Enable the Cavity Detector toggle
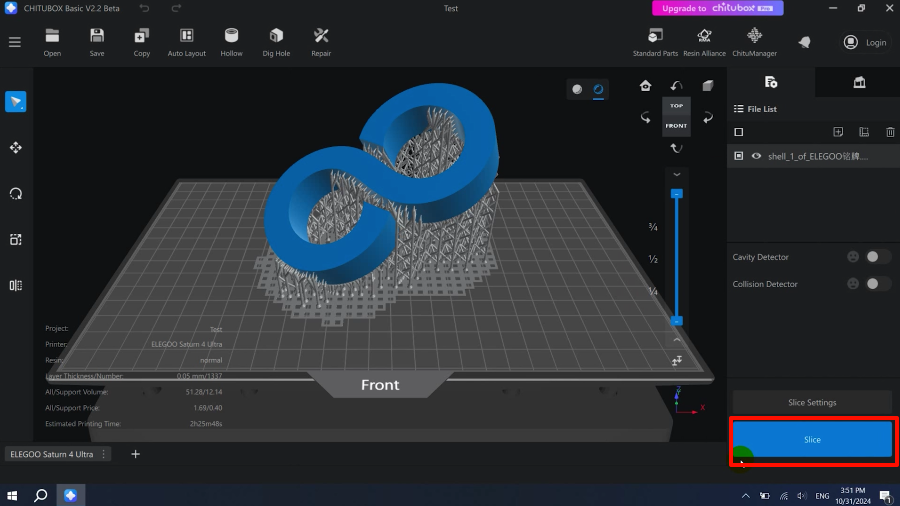Image resolution: width=900 pixels, height=506 pixels. (877, 257)
